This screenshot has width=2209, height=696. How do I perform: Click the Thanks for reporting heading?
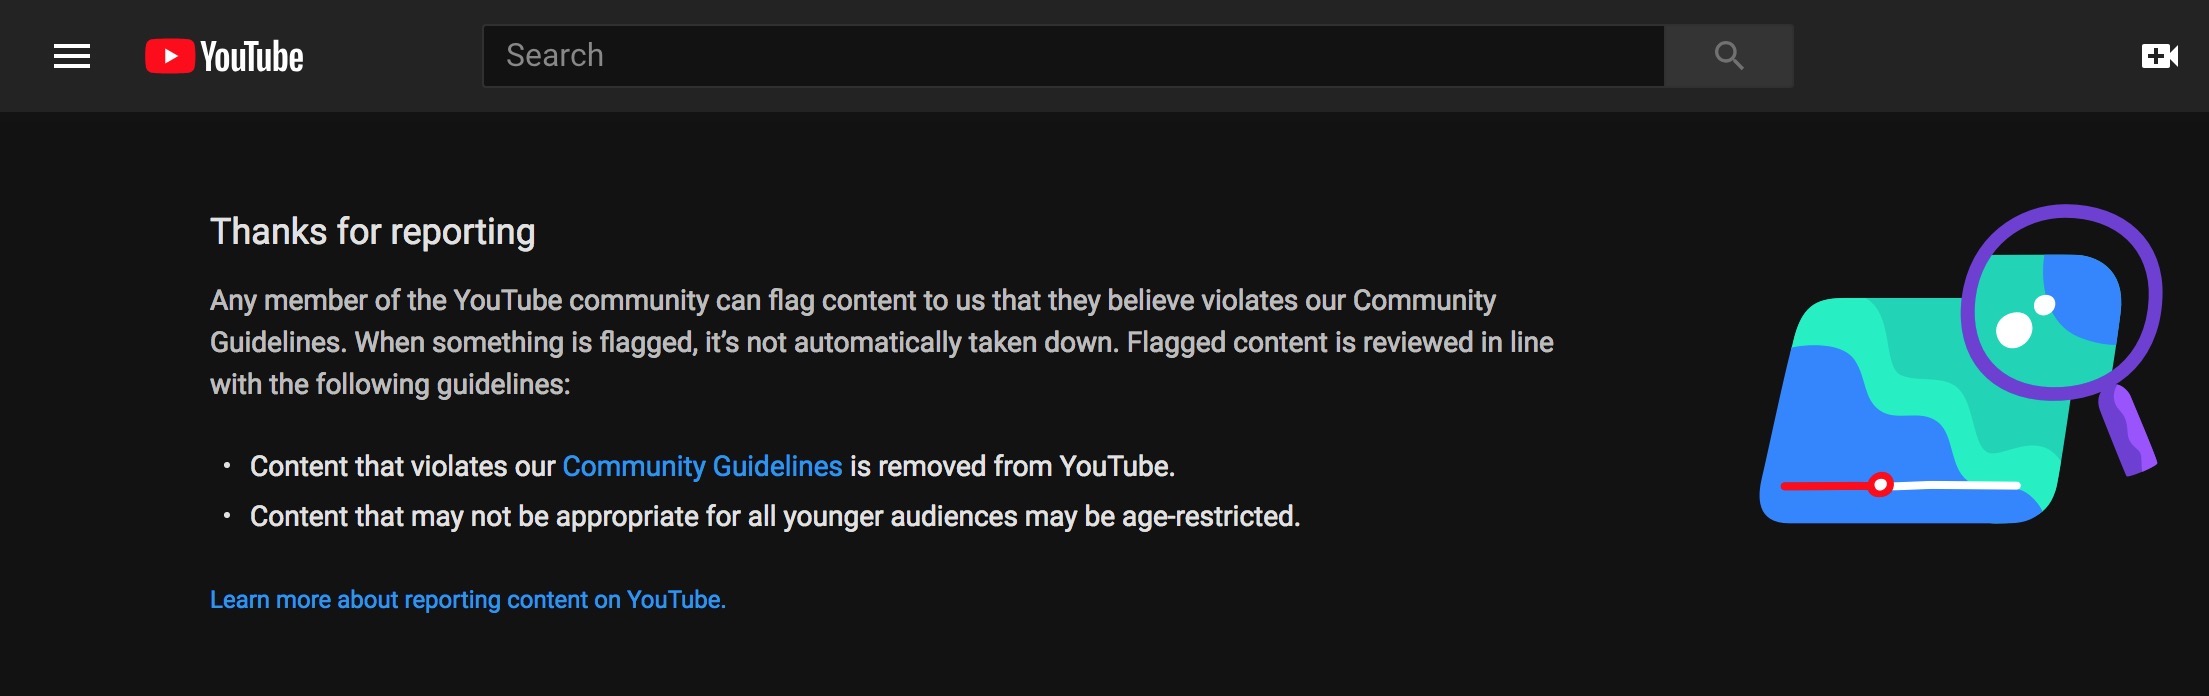373,231
